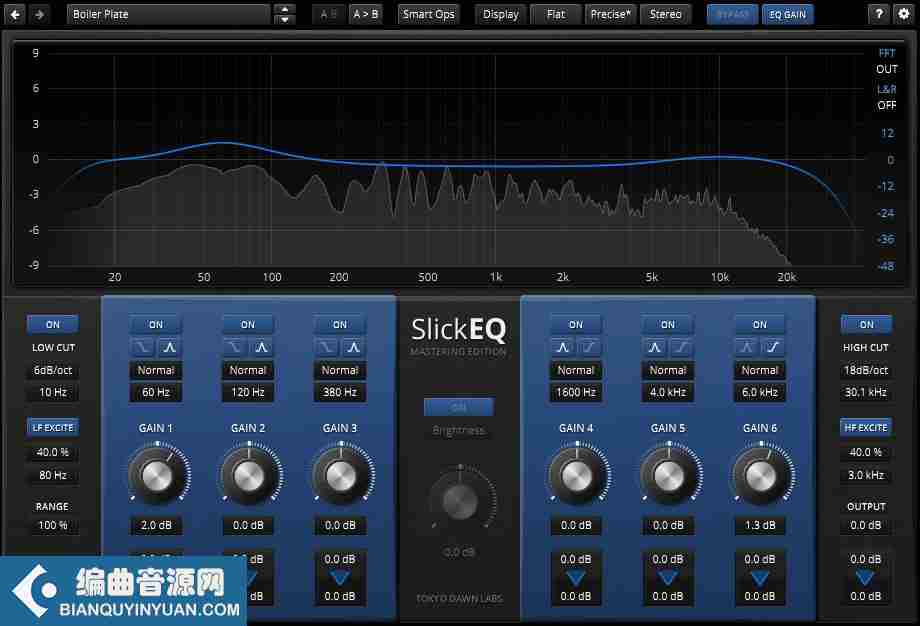Open the help question mark icon
The height and width of the screenshot is (626, 920).
878,14
